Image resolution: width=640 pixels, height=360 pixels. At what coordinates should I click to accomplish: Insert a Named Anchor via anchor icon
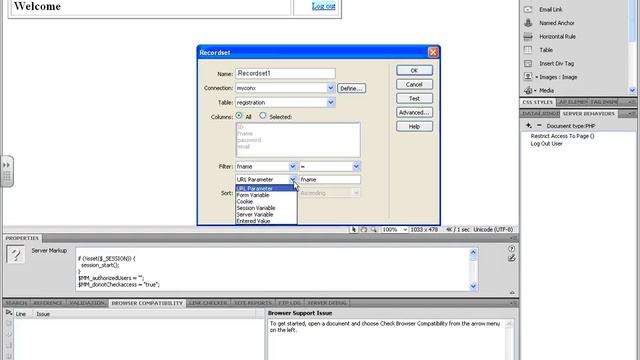[x=528, y=23]
